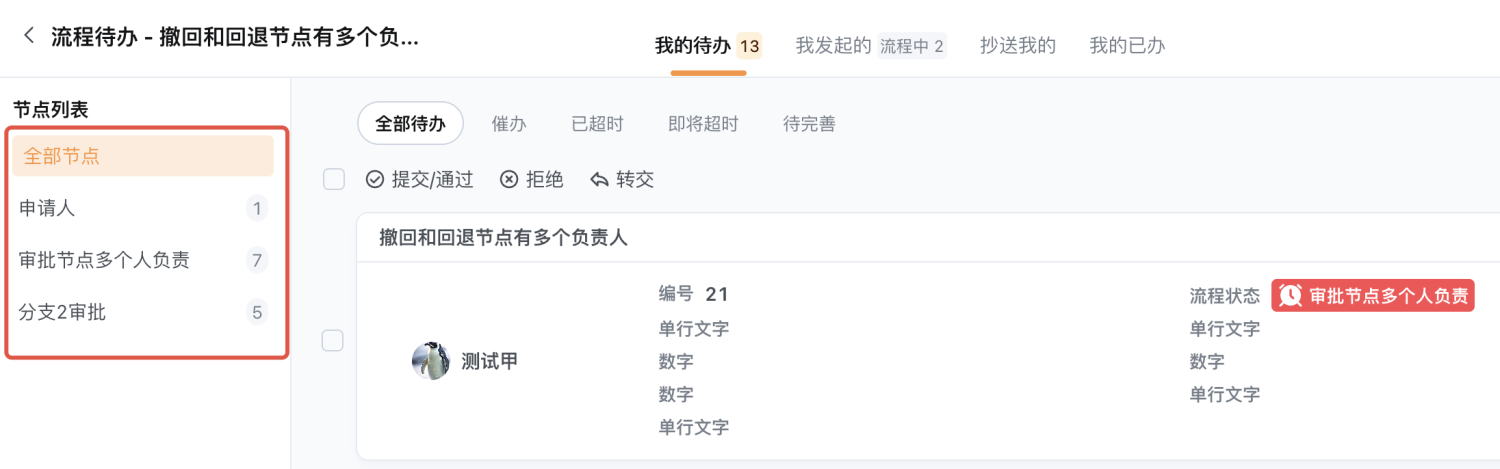Click the 转交 forward arrow icon
1500x469 pixels.
pyautogui.click(x=599, y=180)
